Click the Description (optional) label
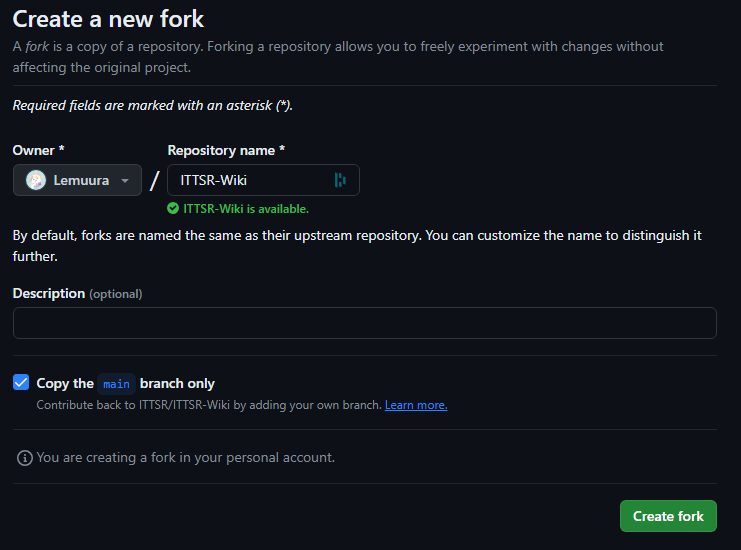 [x=78, y=293]
